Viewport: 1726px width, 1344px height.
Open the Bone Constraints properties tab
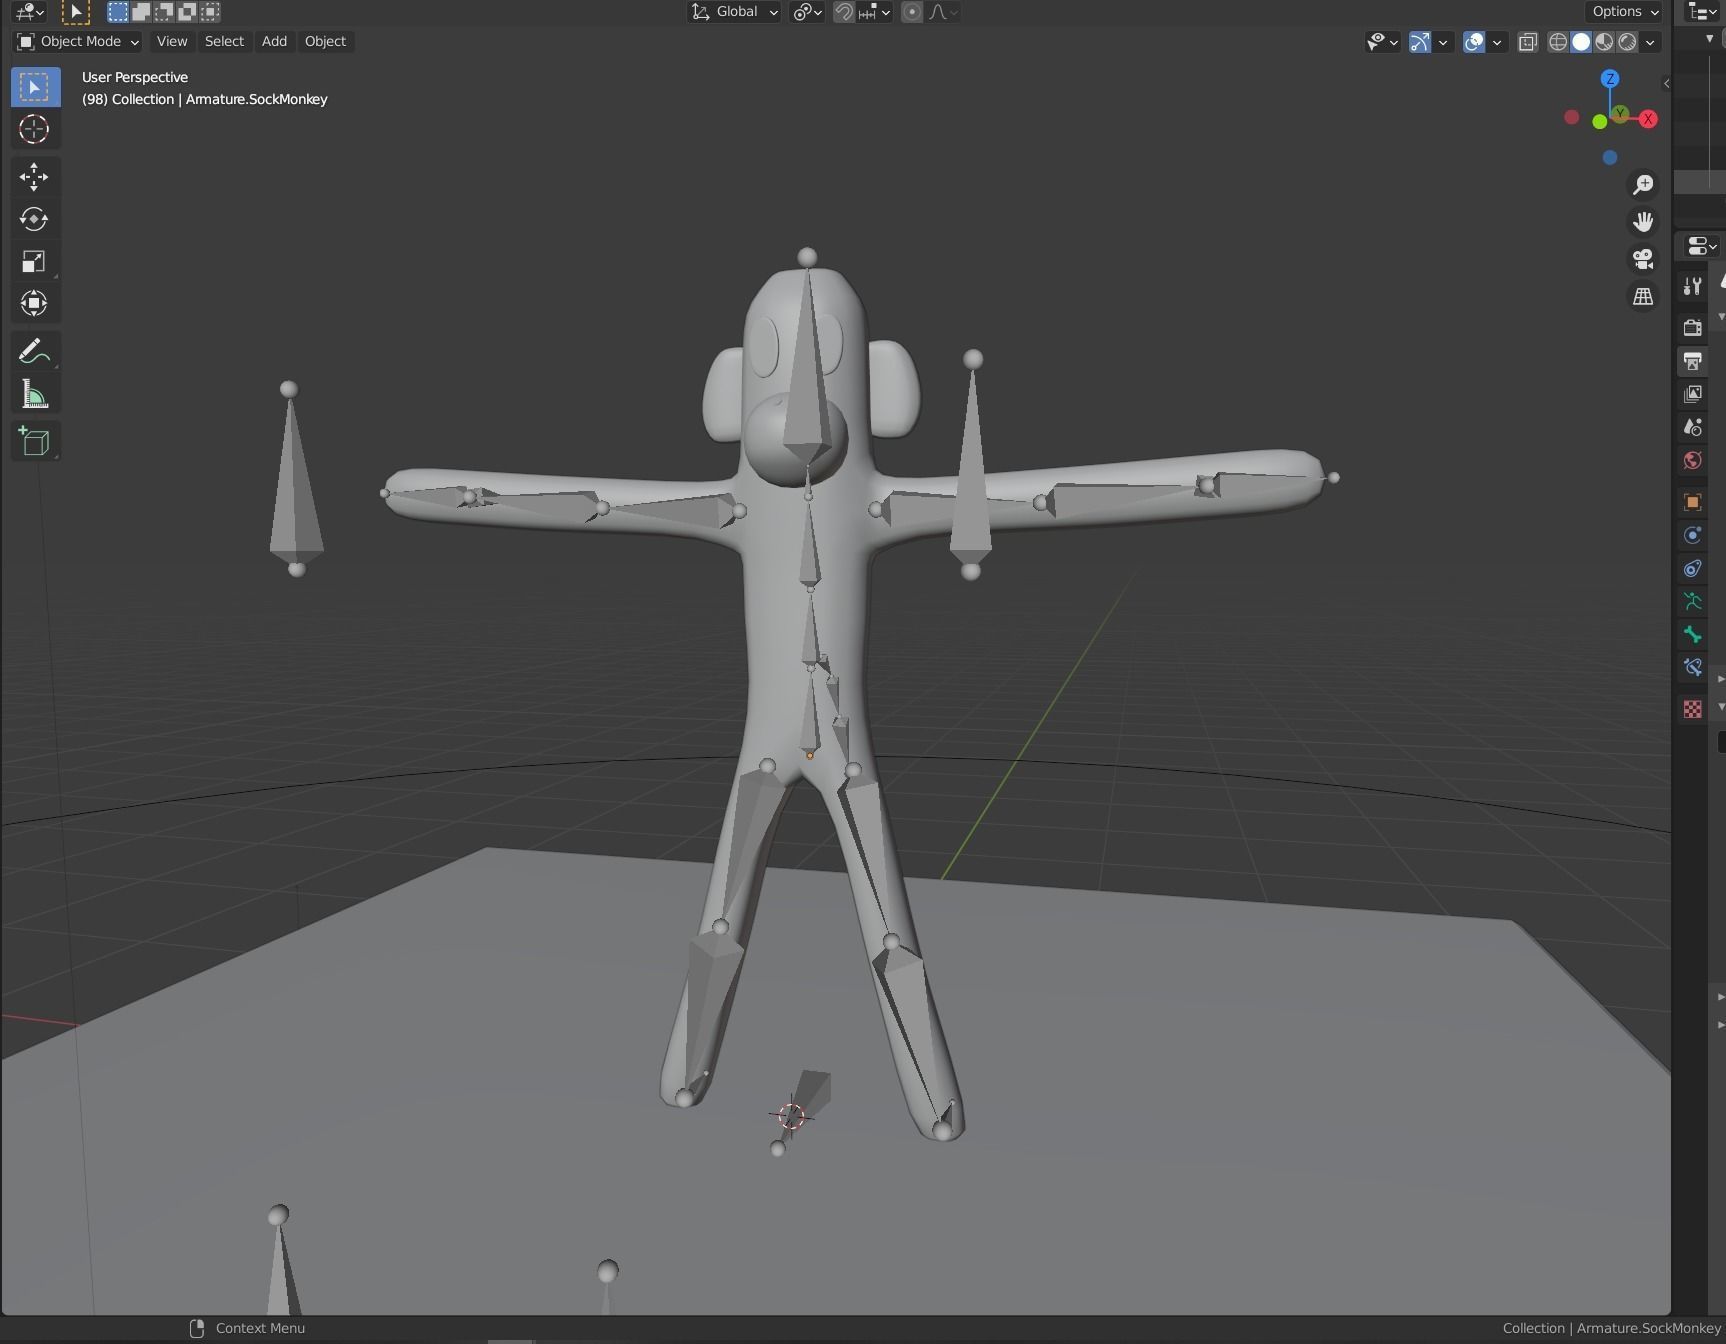[x=1692, y=668]
